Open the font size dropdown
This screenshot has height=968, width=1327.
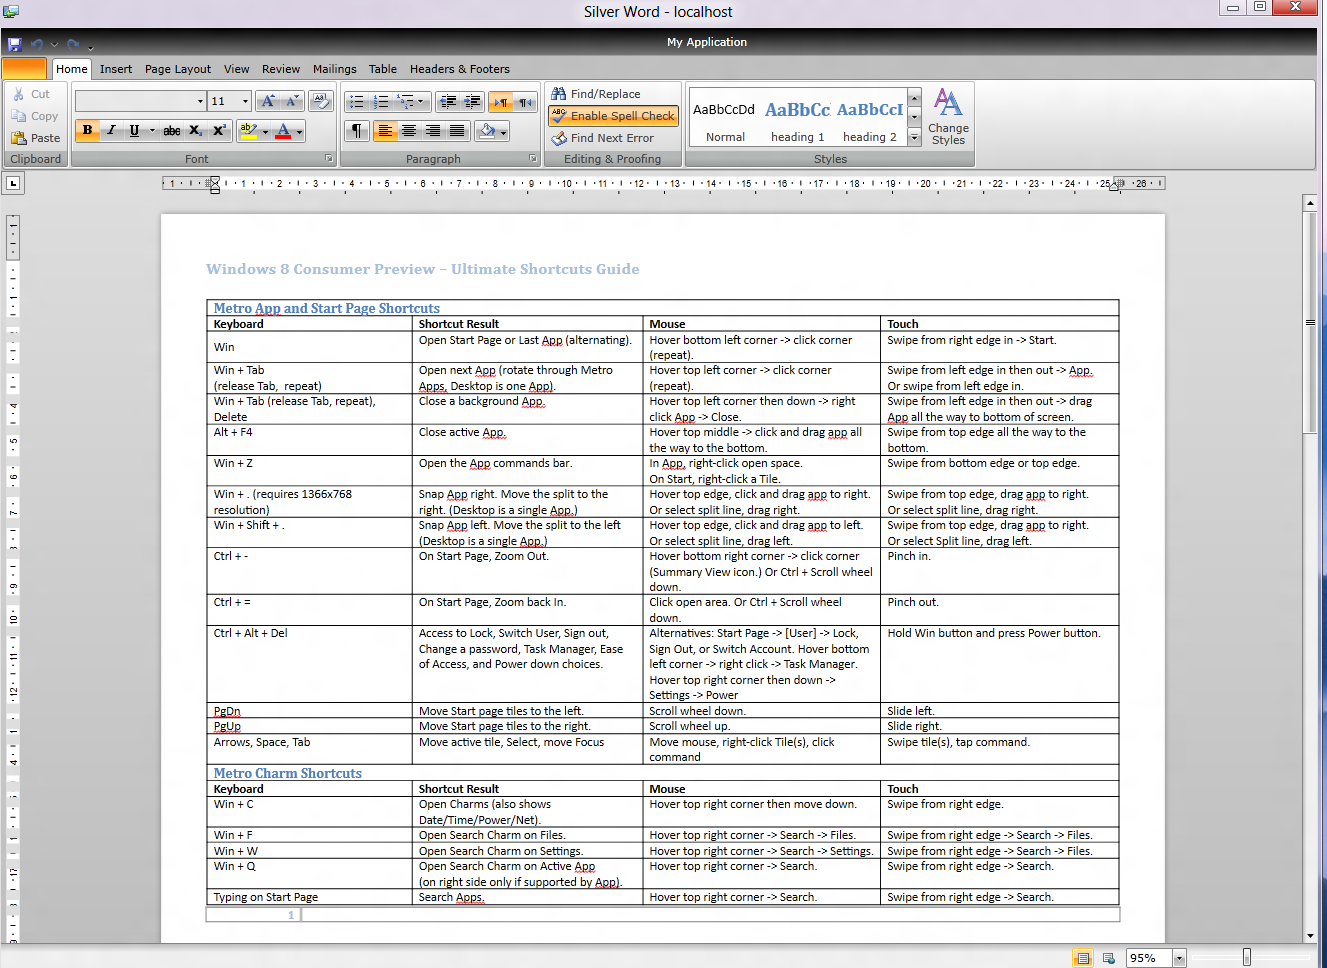click(245, 101)
